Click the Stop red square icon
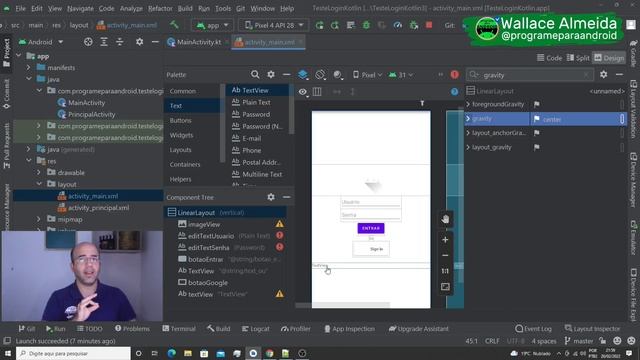The width and height of the screenshot is (640, 360). tap(429, 25)
